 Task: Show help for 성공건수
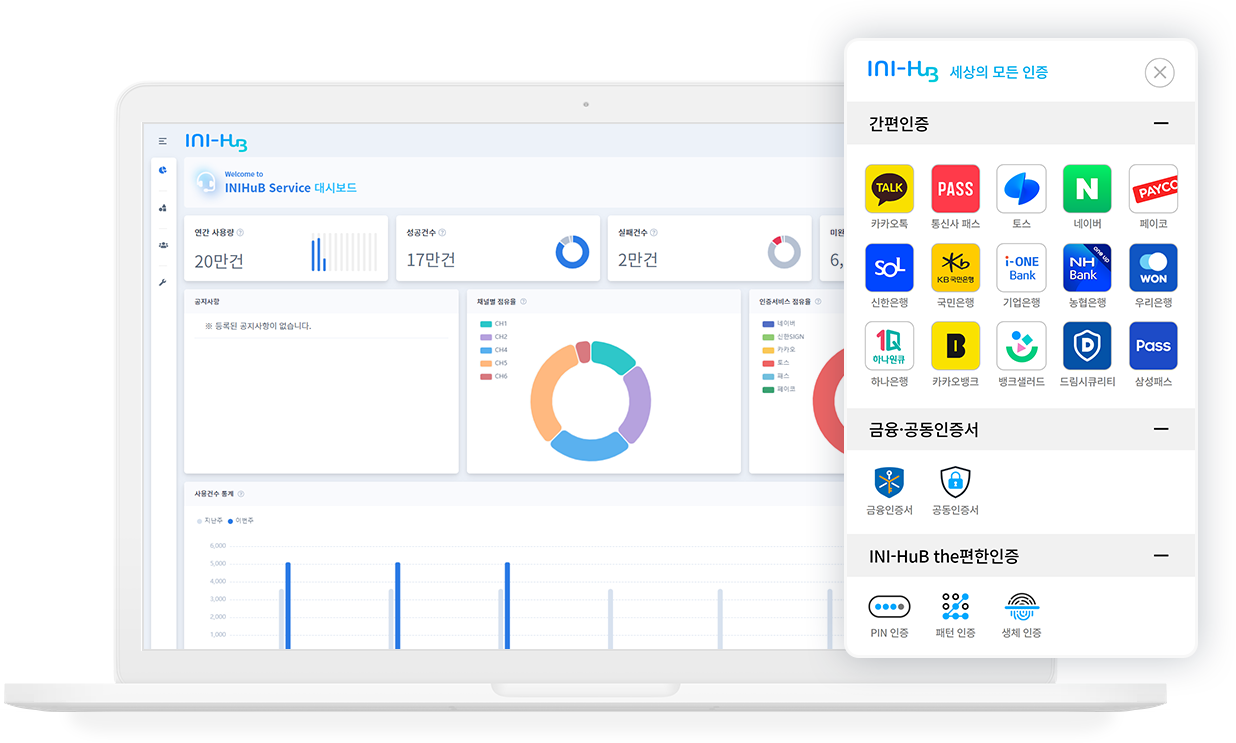point(442,233)
